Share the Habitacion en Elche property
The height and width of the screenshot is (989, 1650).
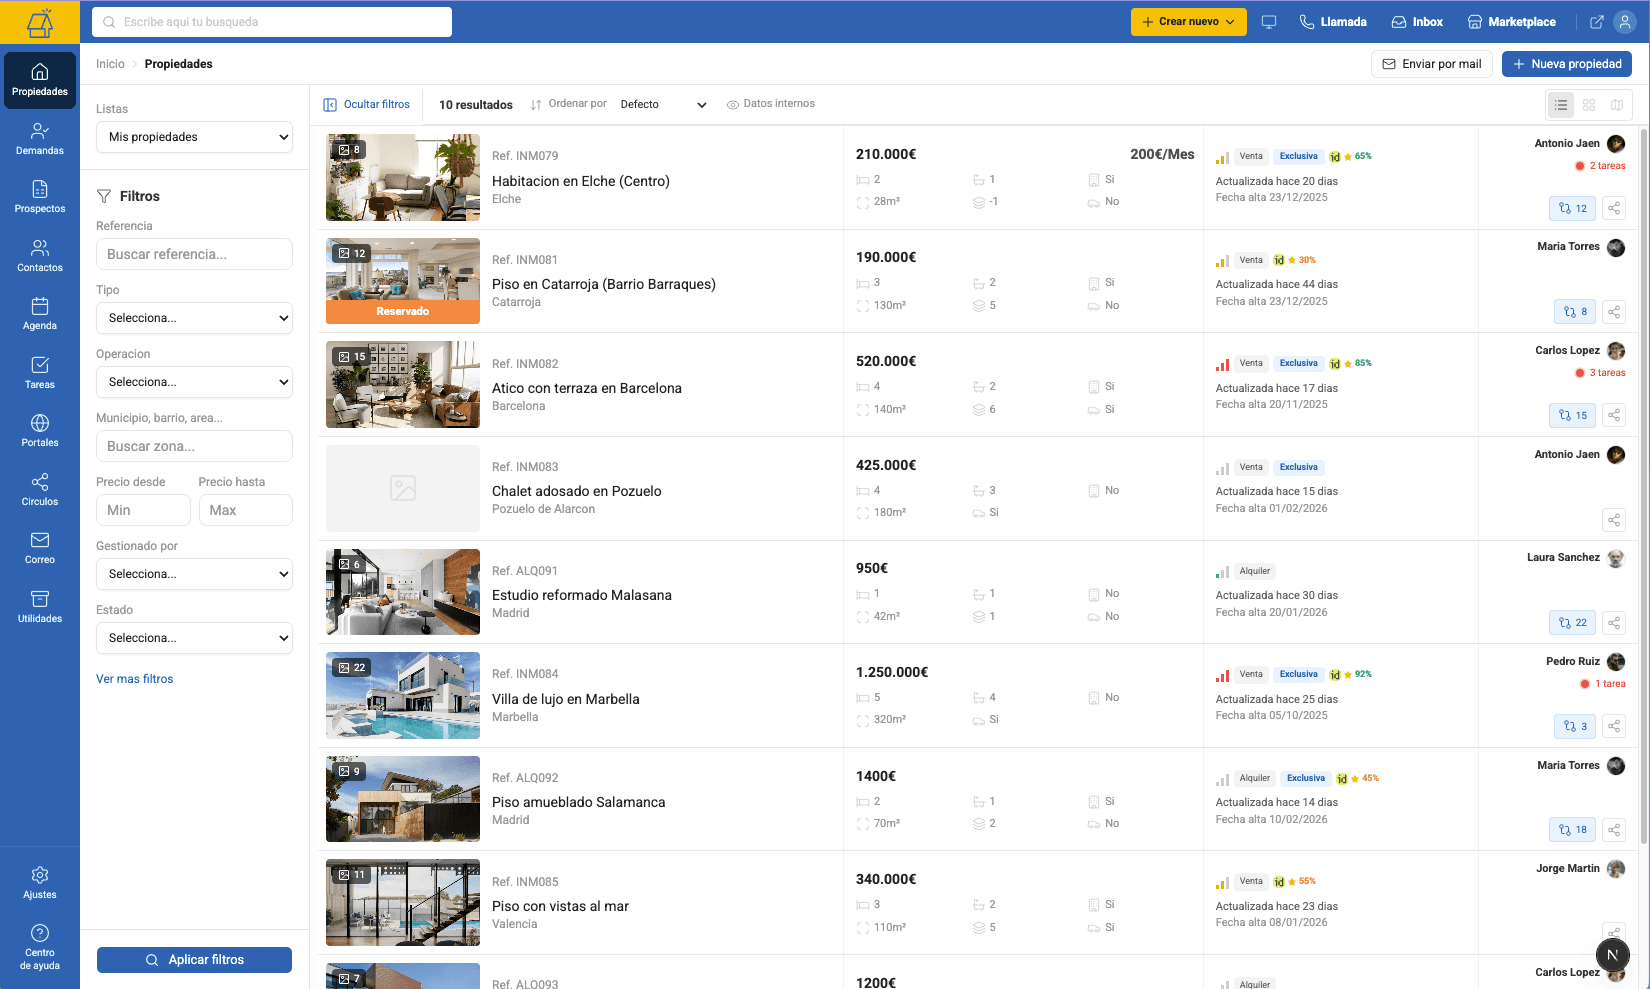click(1614, 208)
